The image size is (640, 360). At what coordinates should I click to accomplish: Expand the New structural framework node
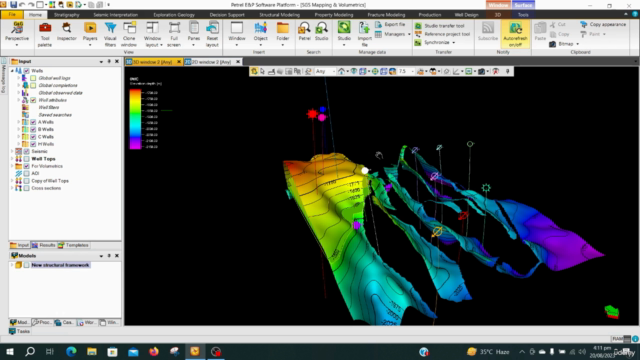click(12, 265)
